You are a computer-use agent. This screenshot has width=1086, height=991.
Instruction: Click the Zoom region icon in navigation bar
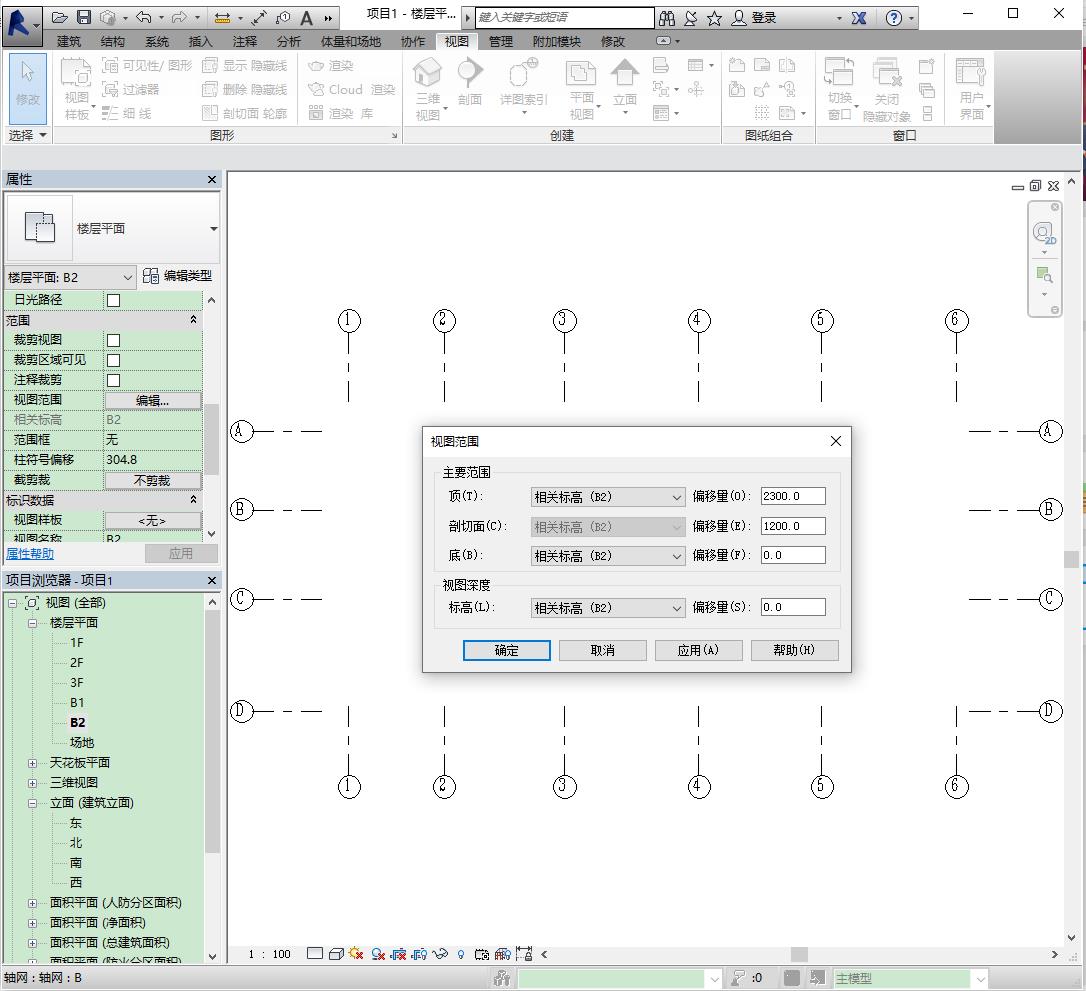[1044, 274]
